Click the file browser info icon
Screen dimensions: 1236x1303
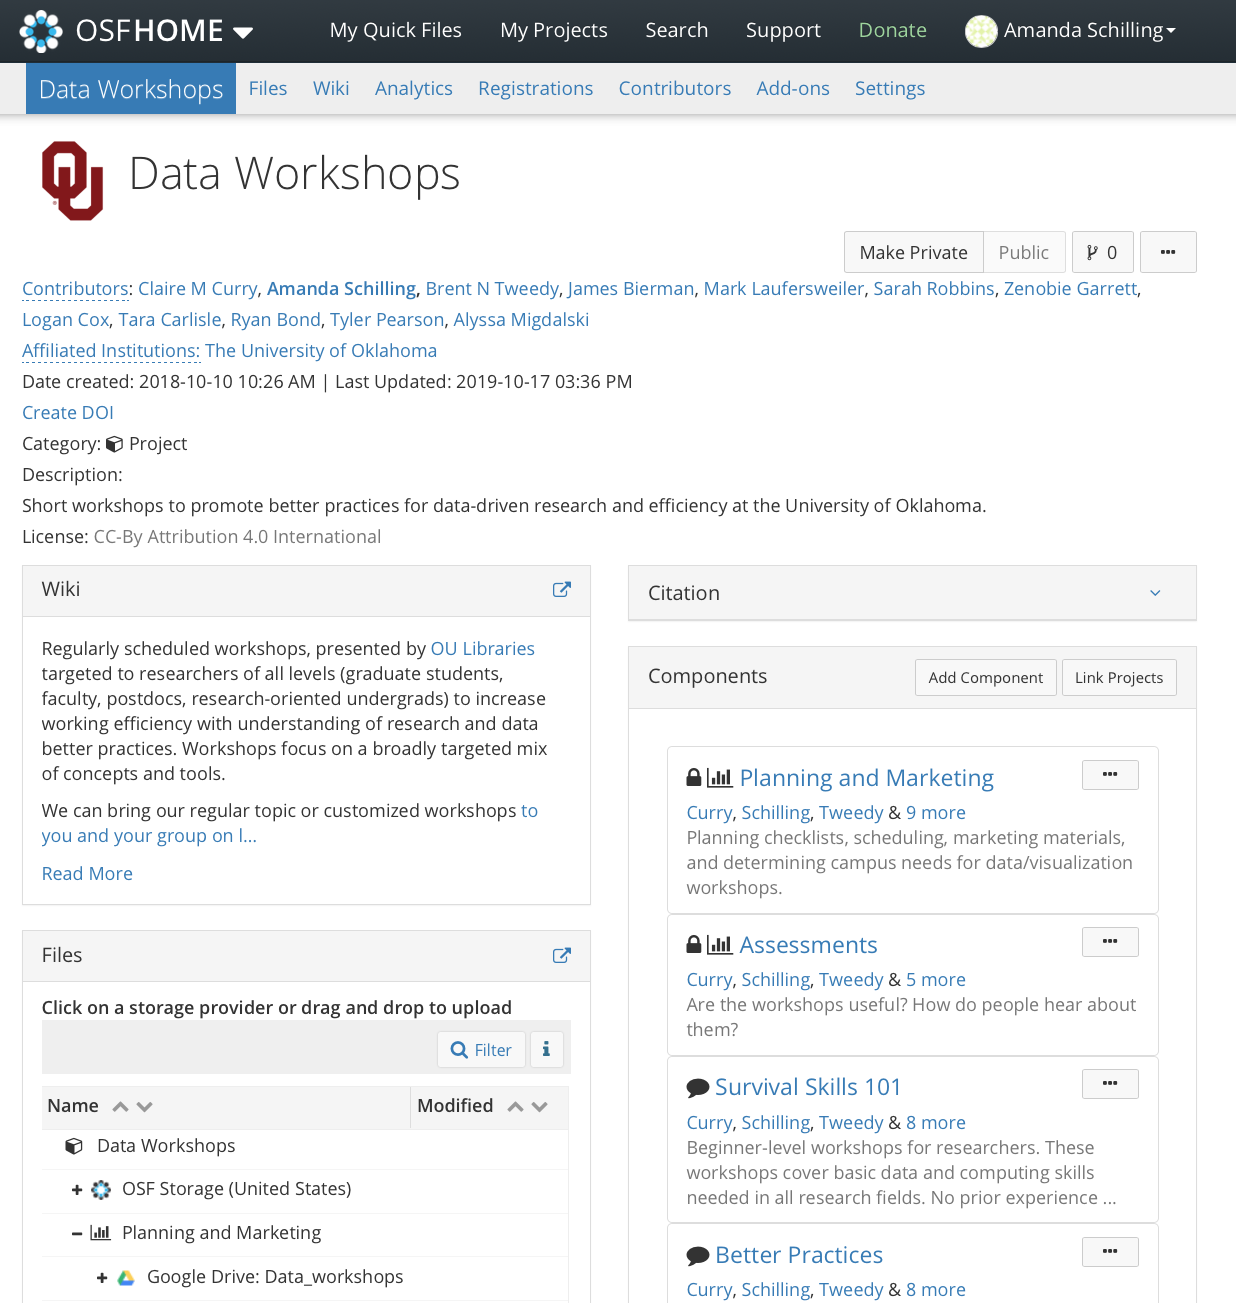[x=546, y=1049]
